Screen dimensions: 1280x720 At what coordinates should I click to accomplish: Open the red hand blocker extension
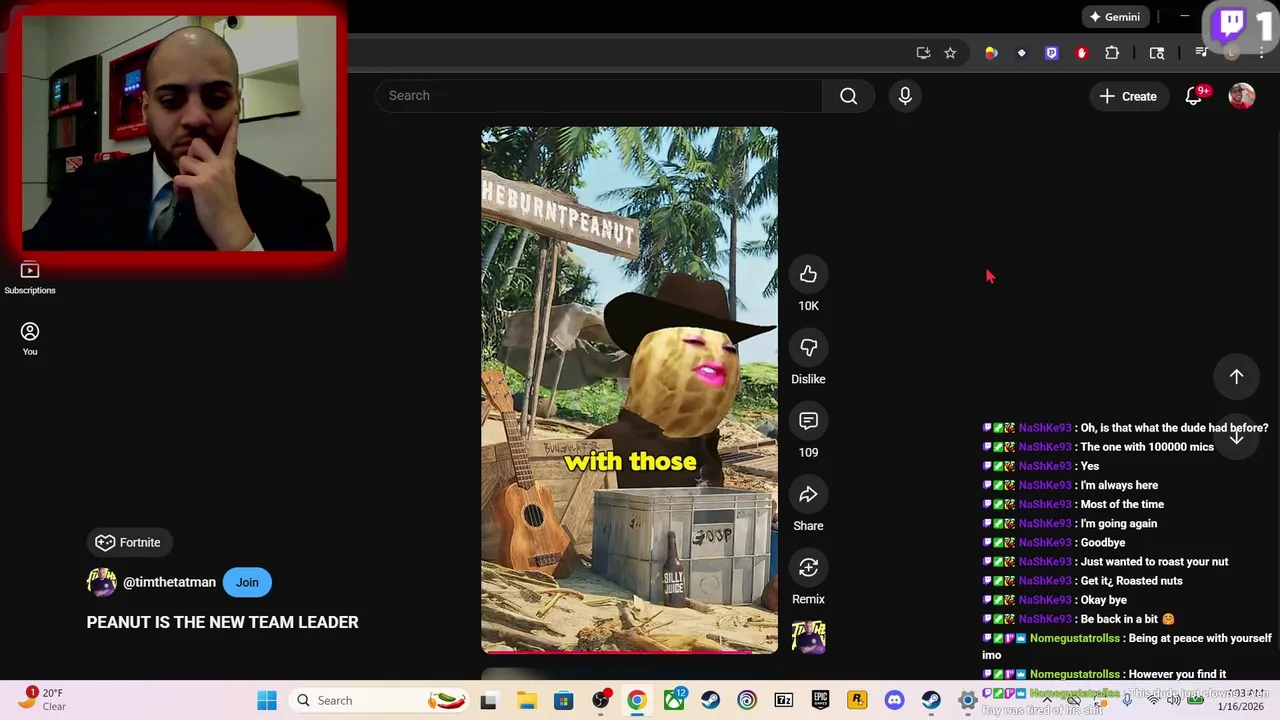point(1081,53)
